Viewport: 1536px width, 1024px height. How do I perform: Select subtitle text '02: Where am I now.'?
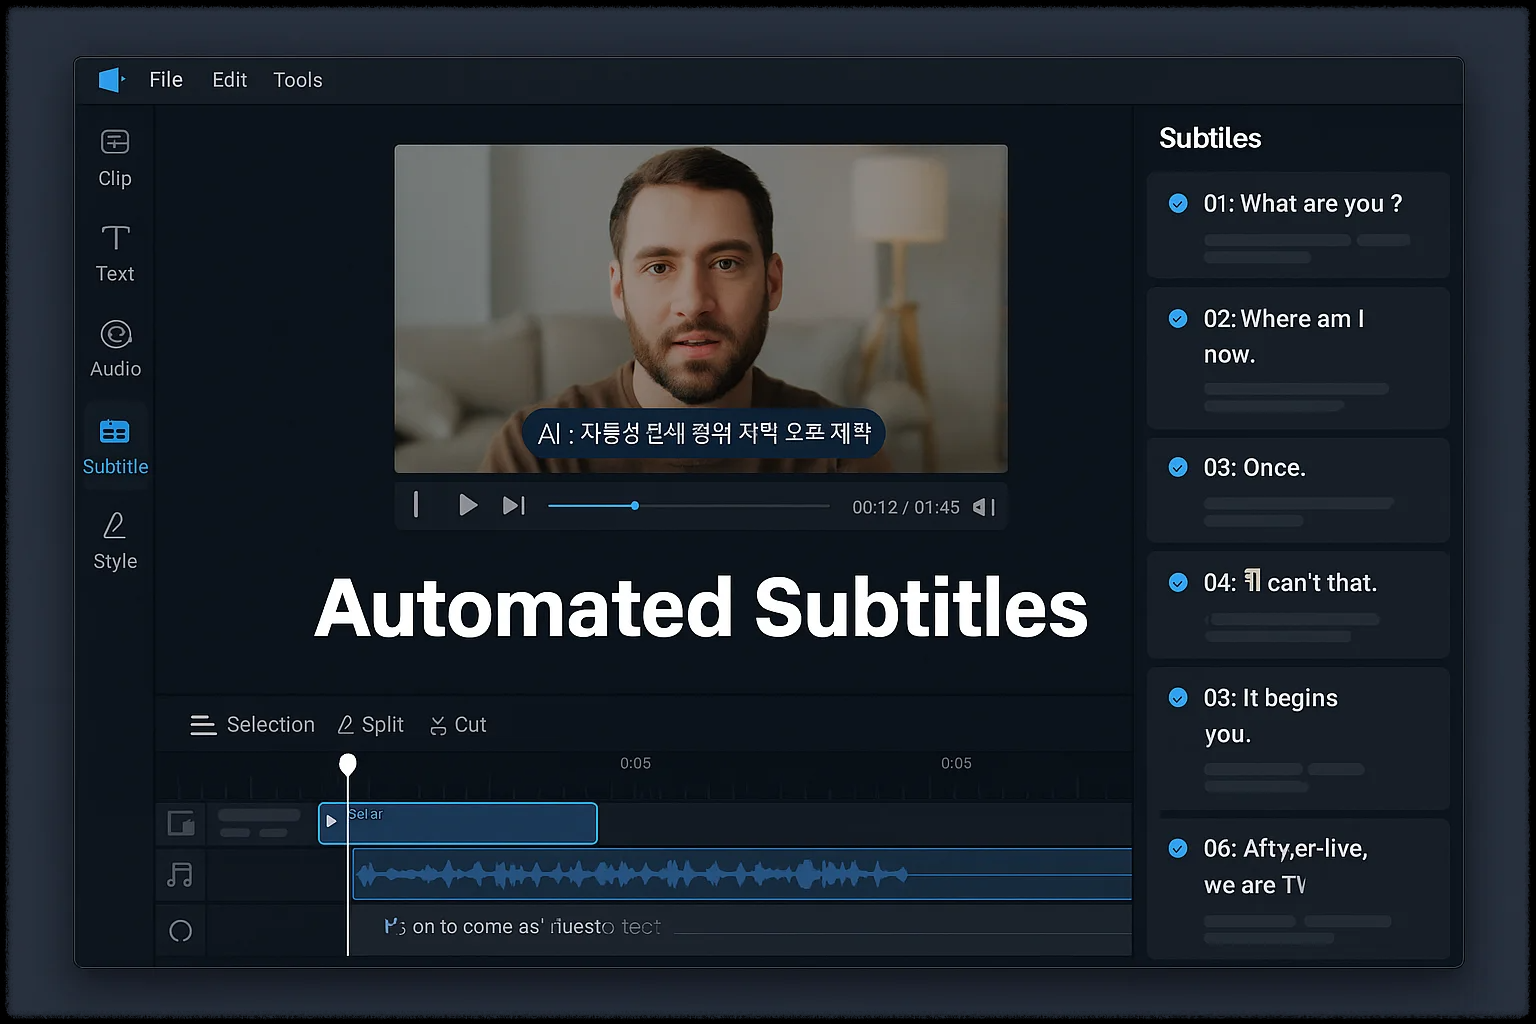point(1284,337)
